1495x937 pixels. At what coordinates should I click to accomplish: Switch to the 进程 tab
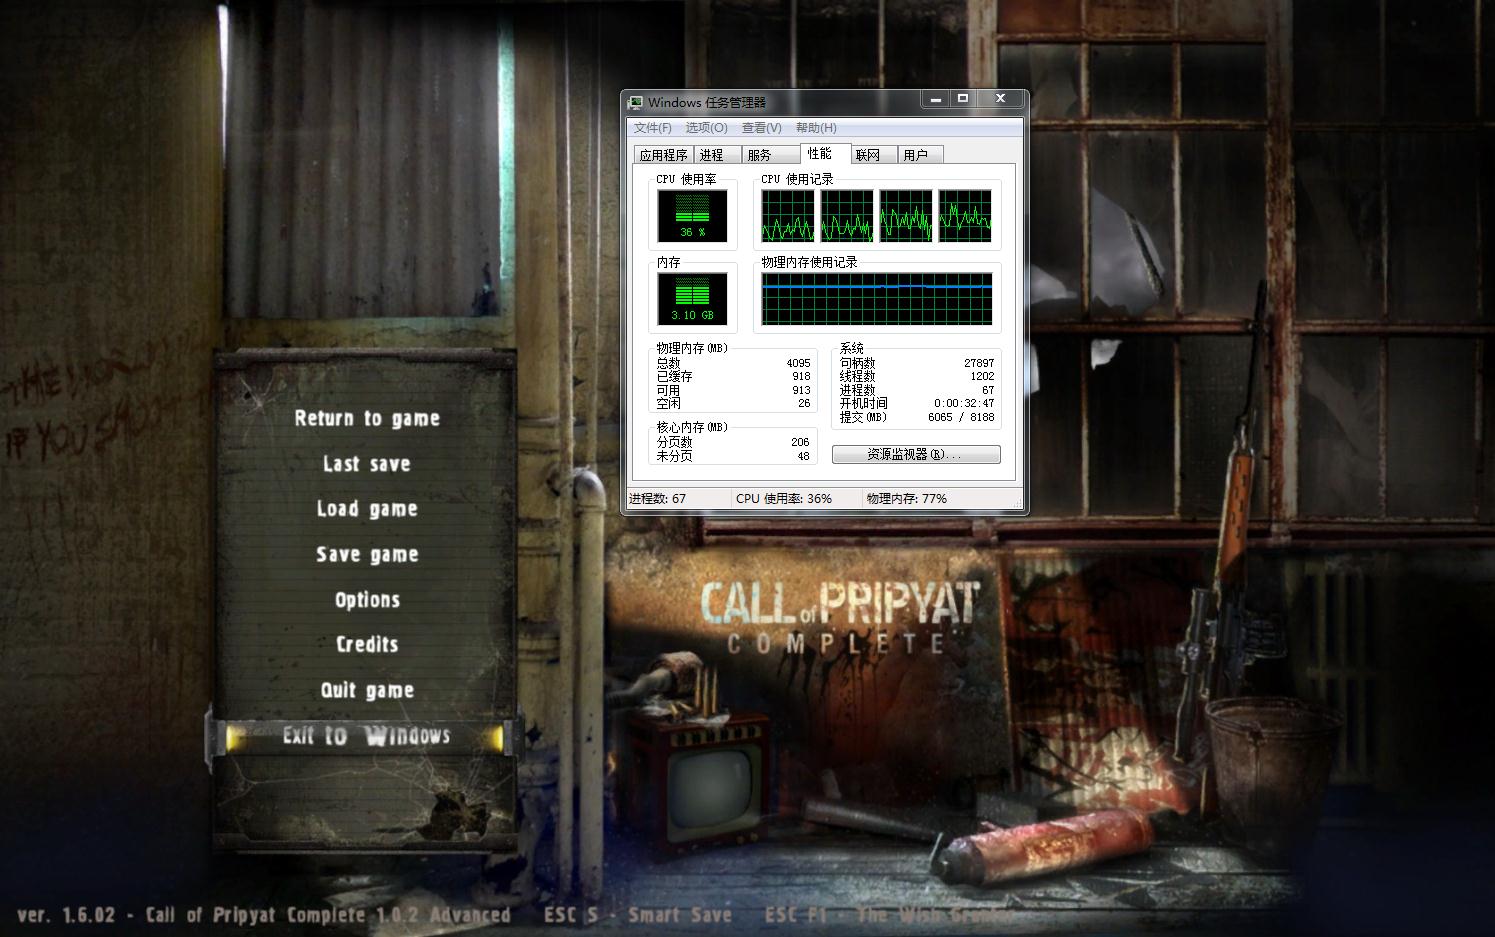pos(717,155)
